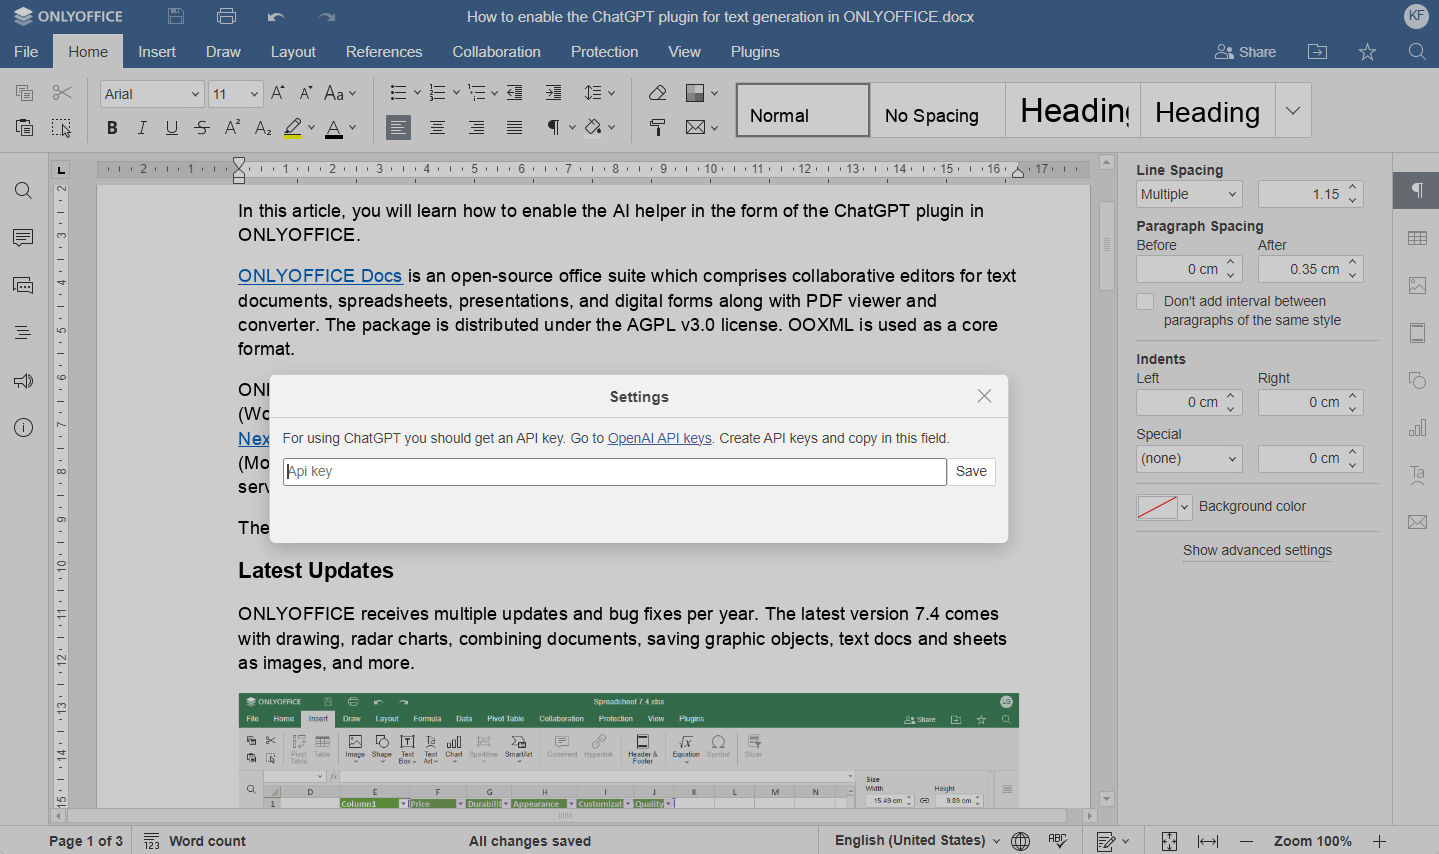This screenshot has height=854, width=1439.
Task: Open Special indent (none) dropdown
Action: click(1189, 459)
